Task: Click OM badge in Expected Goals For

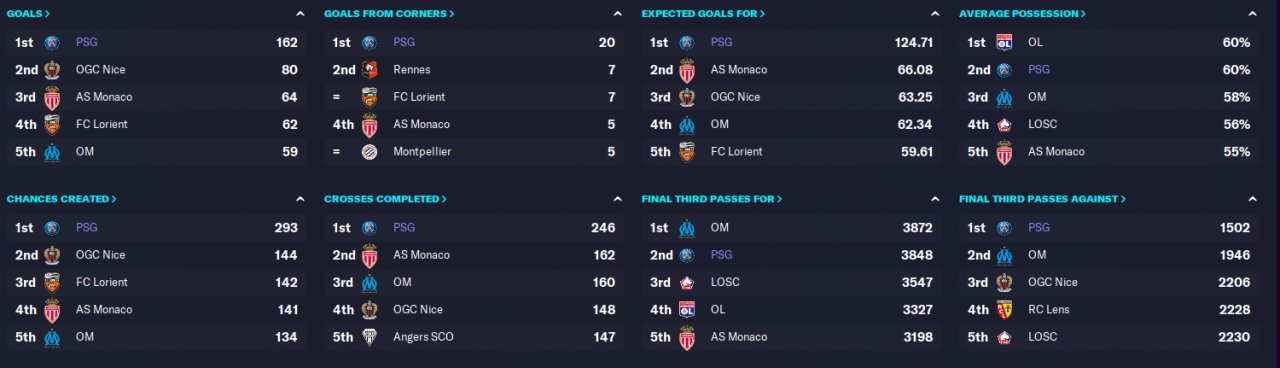Action: [x=687, y=125]
